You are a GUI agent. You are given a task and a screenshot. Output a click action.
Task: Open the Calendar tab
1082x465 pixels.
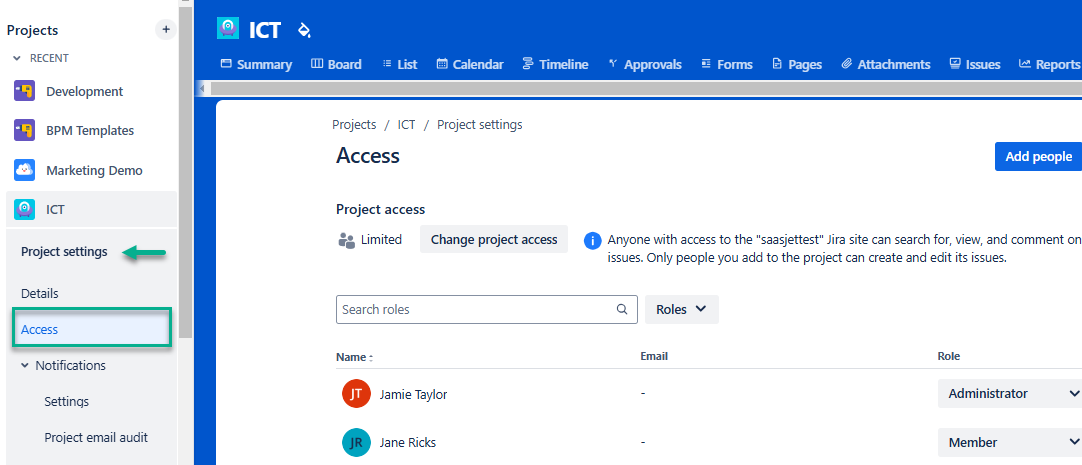click(x=470, y=64)
